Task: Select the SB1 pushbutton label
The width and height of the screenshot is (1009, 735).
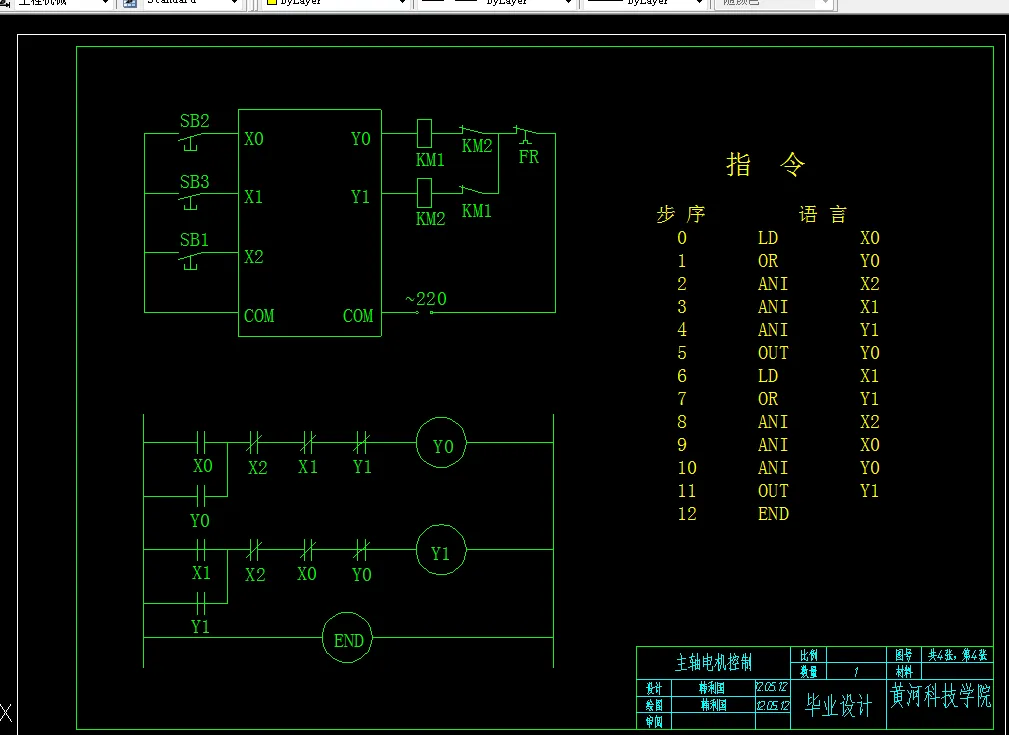Action: pyautogui.click(x=194, y=240)
